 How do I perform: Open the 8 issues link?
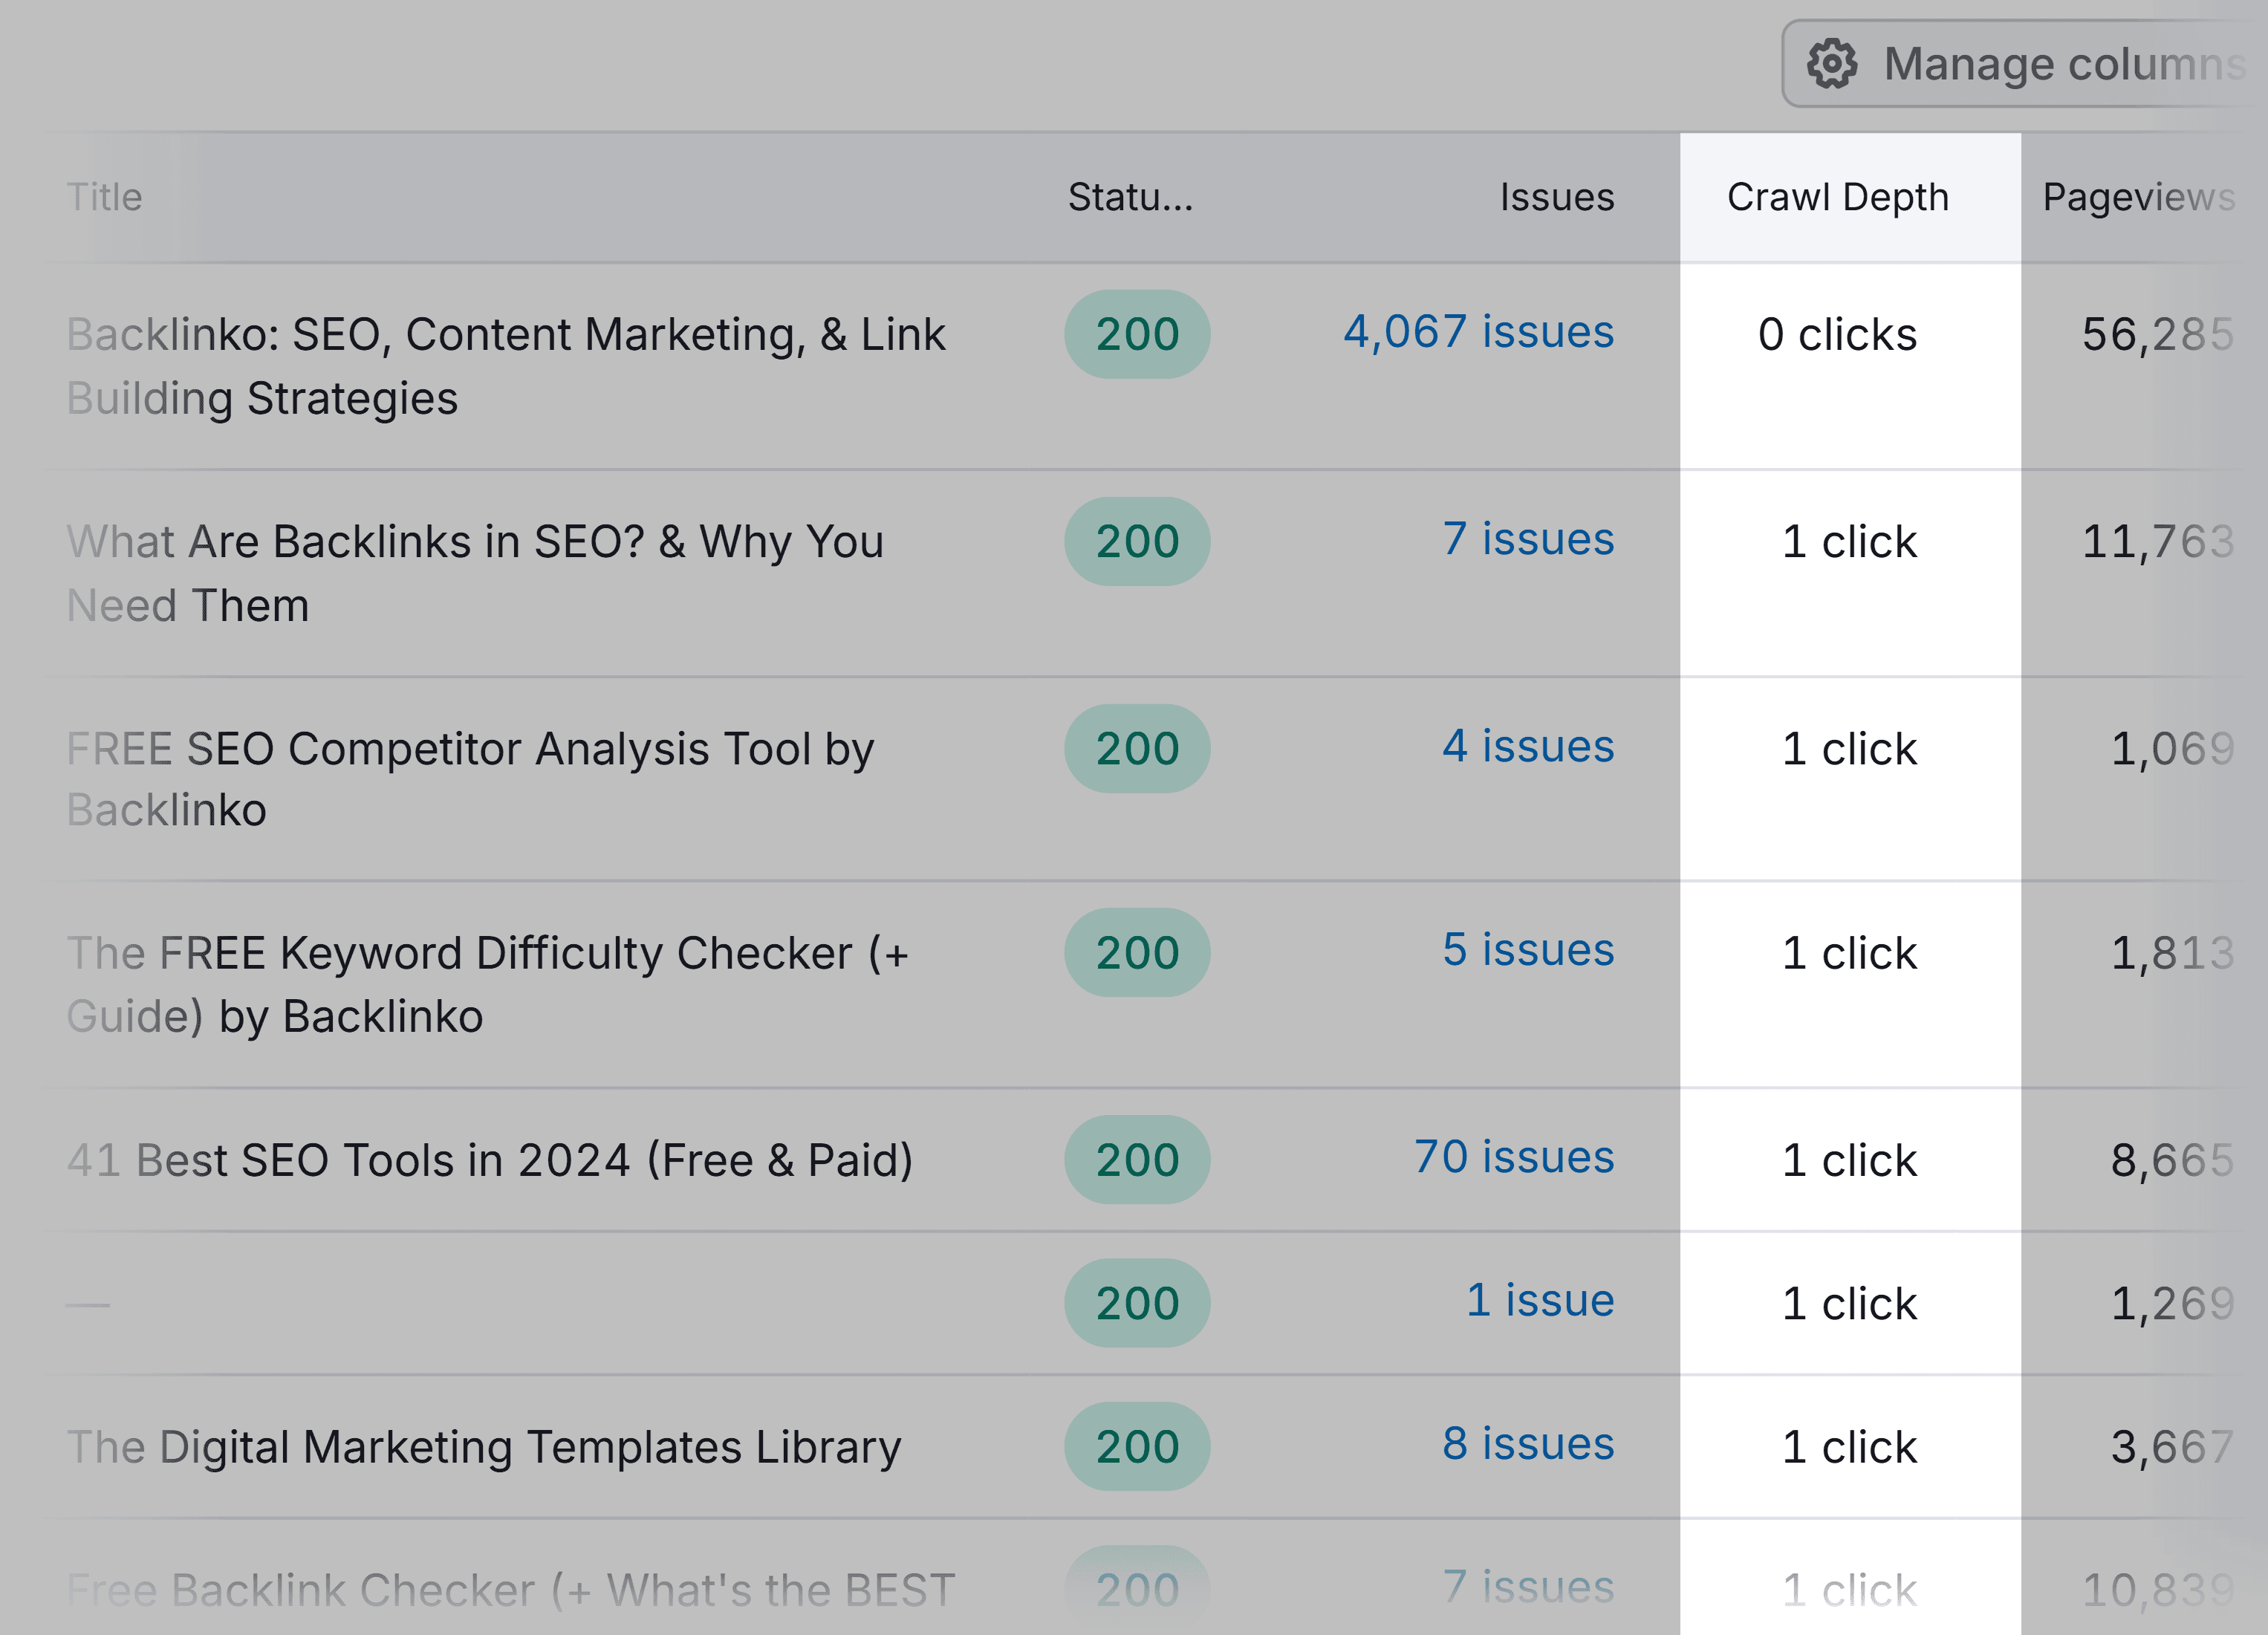pyautogui.click(x=1528, y=1443)
